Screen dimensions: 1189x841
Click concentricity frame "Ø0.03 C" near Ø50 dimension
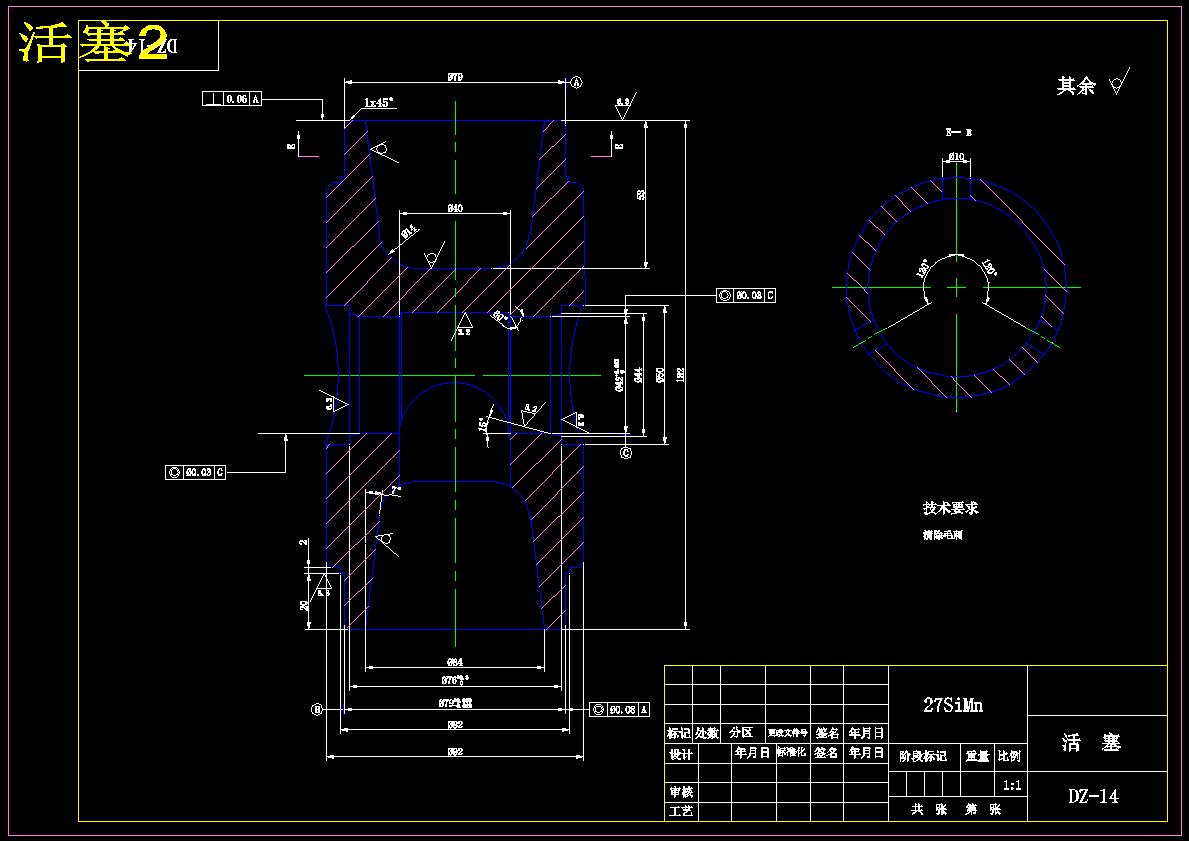pyautogui.click(x=746, y=295)
